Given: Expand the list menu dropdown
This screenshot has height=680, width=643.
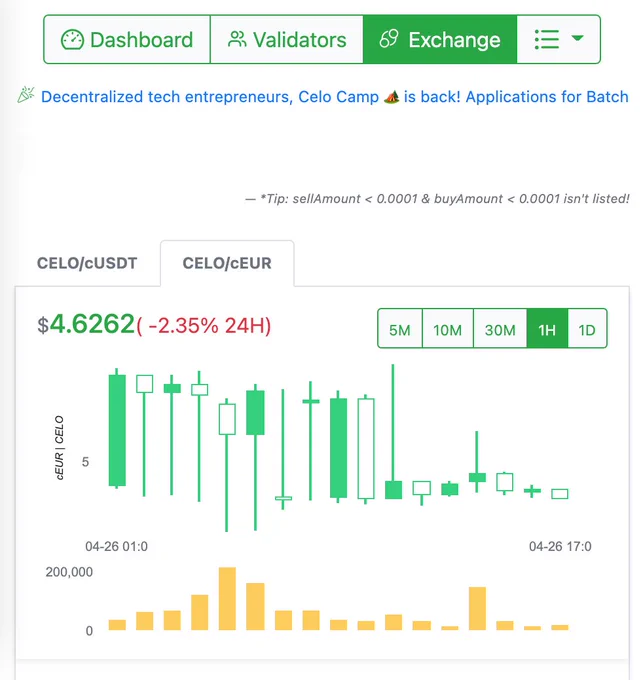Looking at the screenshot, I should tap(558, 39).
